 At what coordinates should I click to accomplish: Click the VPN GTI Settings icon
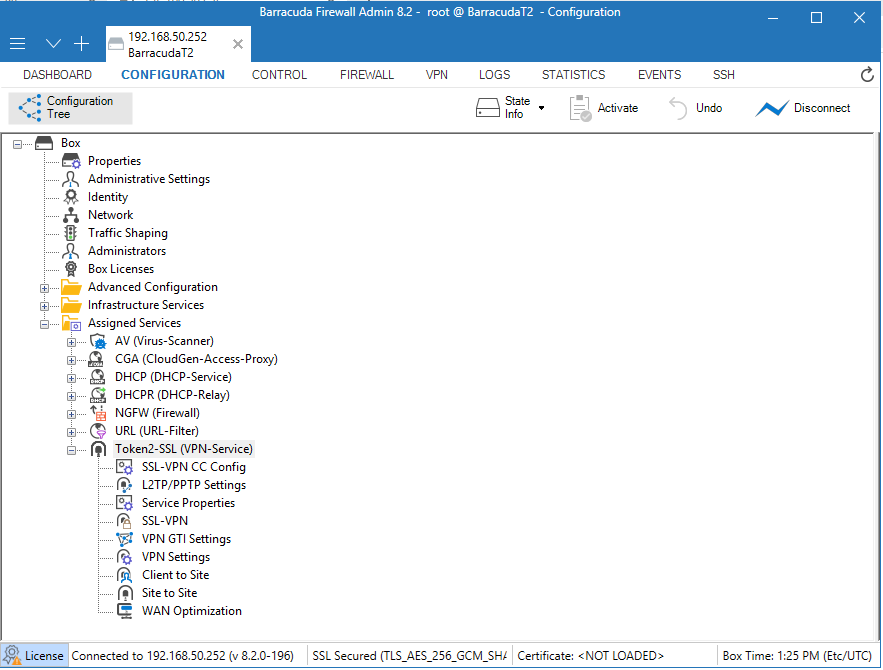(124, 539)
